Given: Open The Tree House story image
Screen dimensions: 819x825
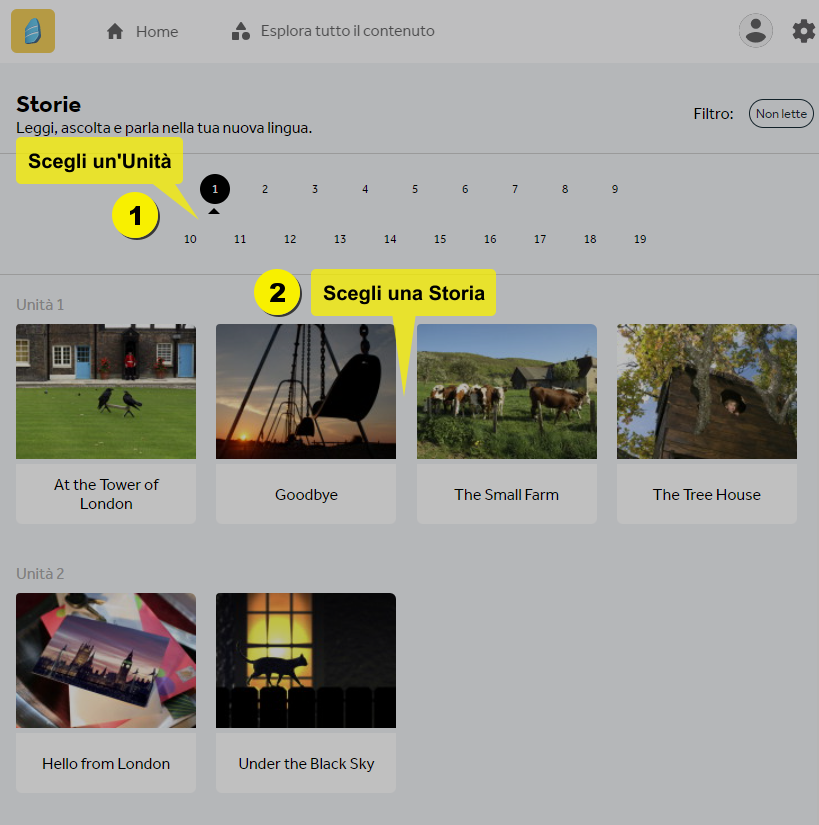Looking at the screenshot, I should click(x=706, y=391).
